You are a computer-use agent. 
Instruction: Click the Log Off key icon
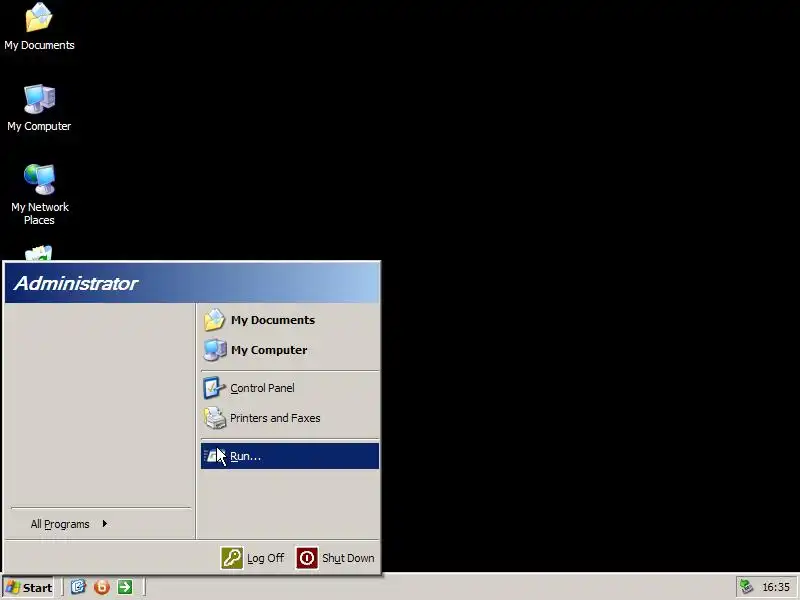232,558
